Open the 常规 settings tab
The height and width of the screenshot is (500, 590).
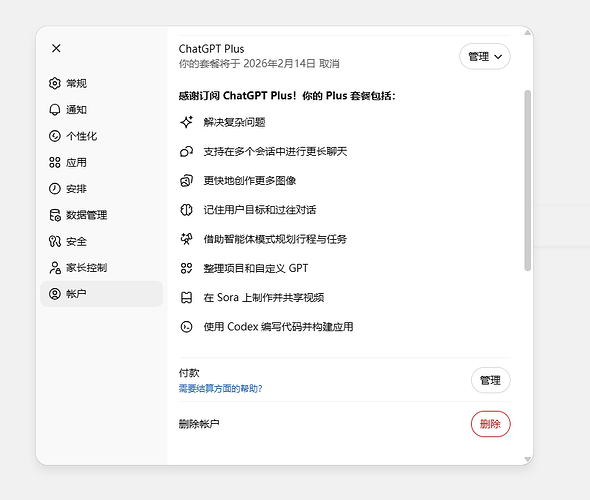point(102,83)
